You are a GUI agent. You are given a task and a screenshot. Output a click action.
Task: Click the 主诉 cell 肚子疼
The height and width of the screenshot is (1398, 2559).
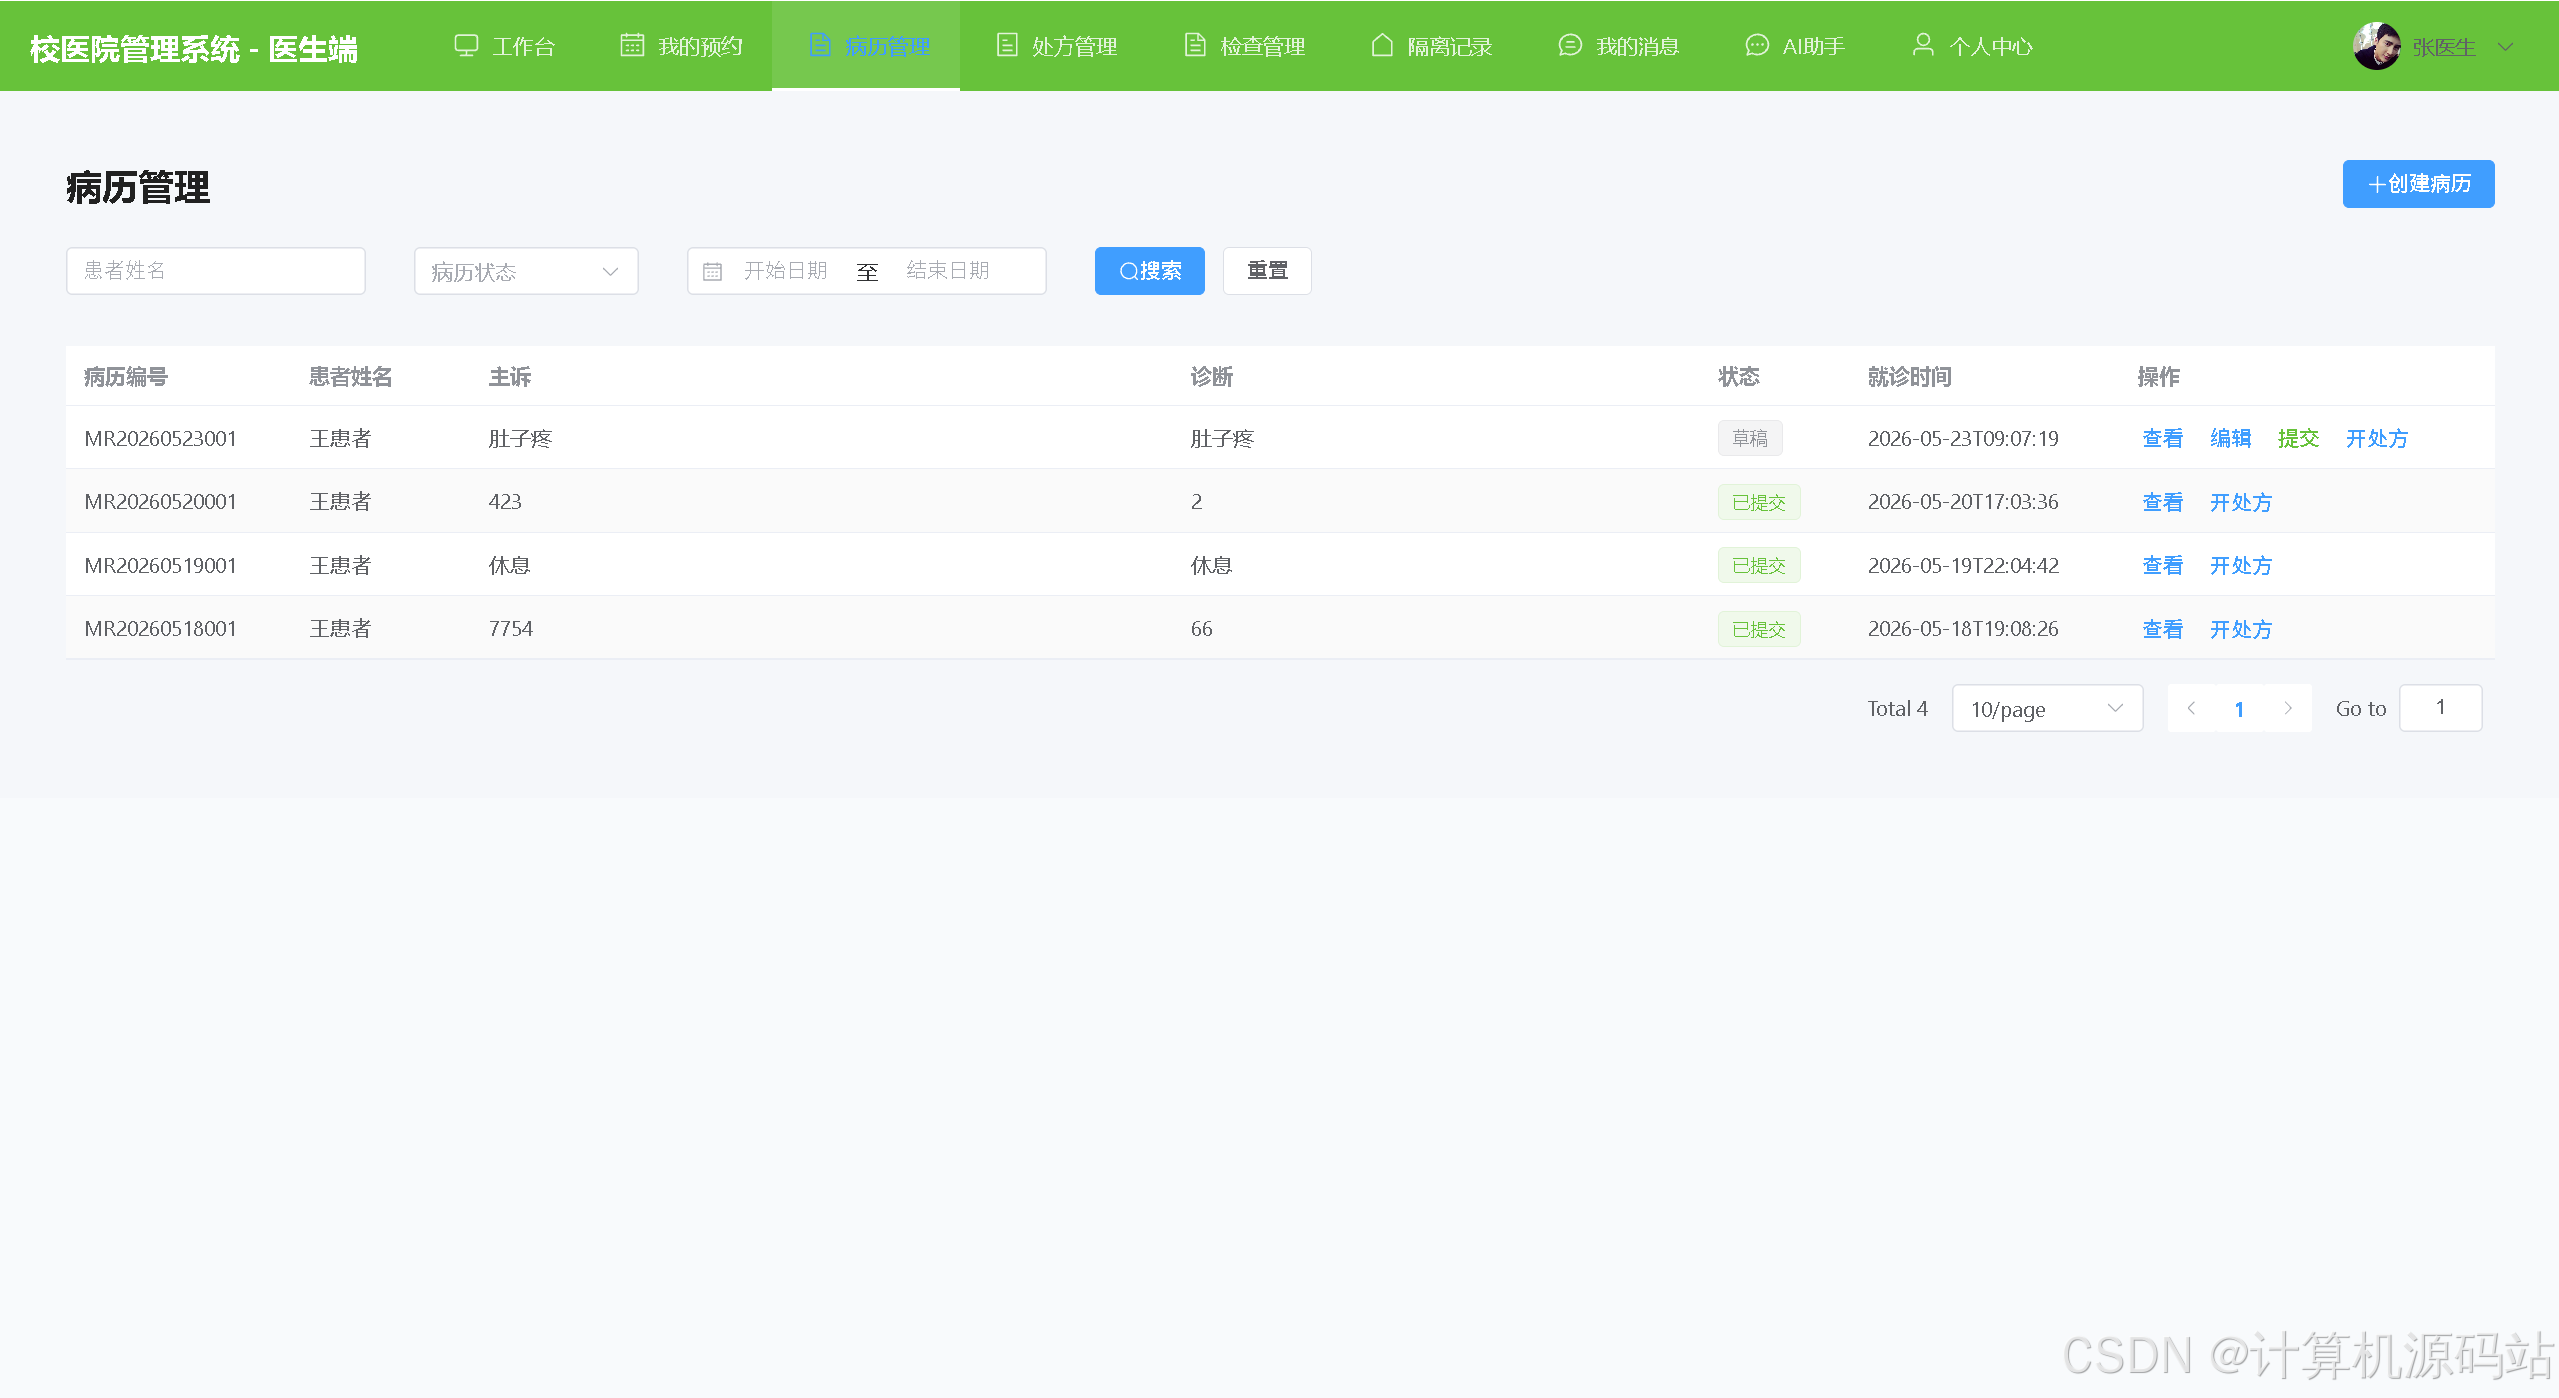click(520, 438)
